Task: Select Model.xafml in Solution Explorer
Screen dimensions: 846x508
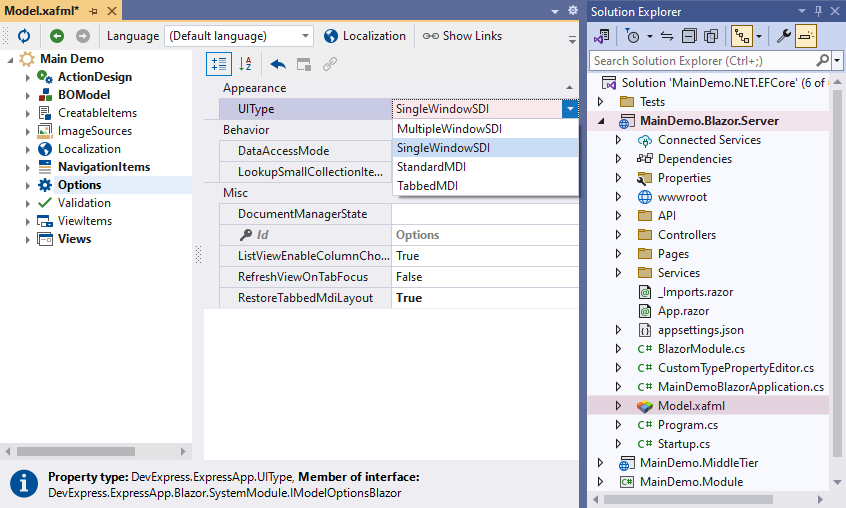Action: 691,406
